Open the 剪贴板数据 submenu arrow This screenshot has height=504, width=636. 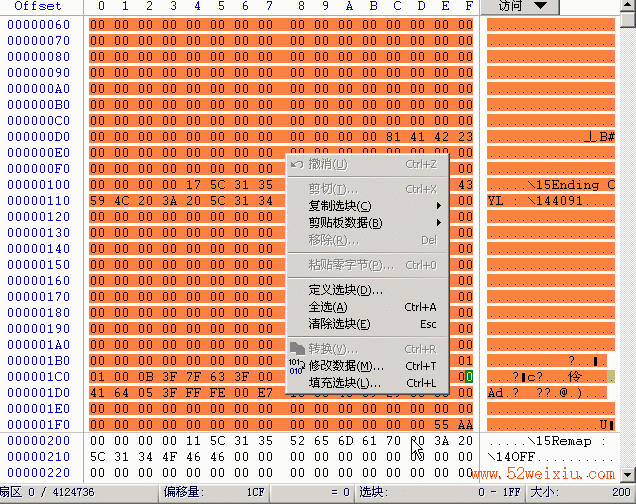(x=438, y=223)
